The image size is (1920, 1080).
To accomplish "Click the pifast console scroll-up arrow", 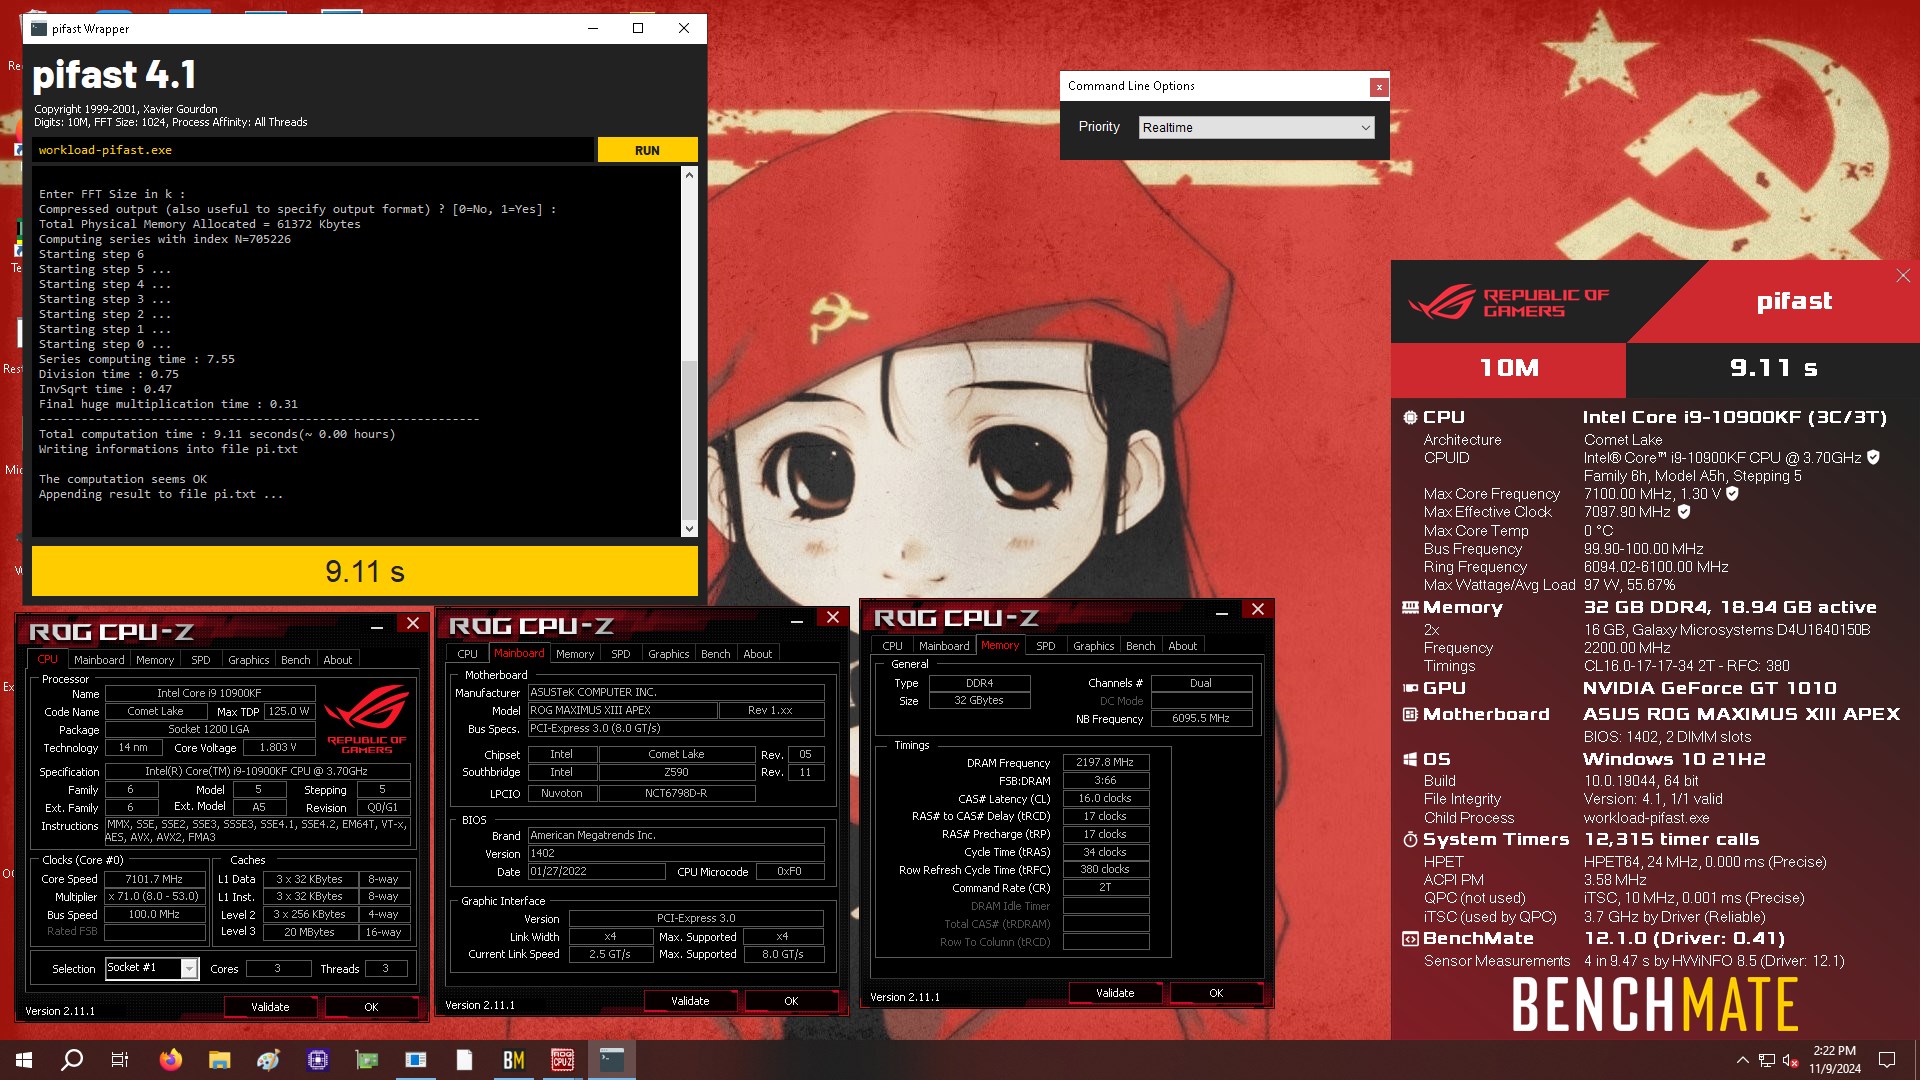I will [688, 175].
